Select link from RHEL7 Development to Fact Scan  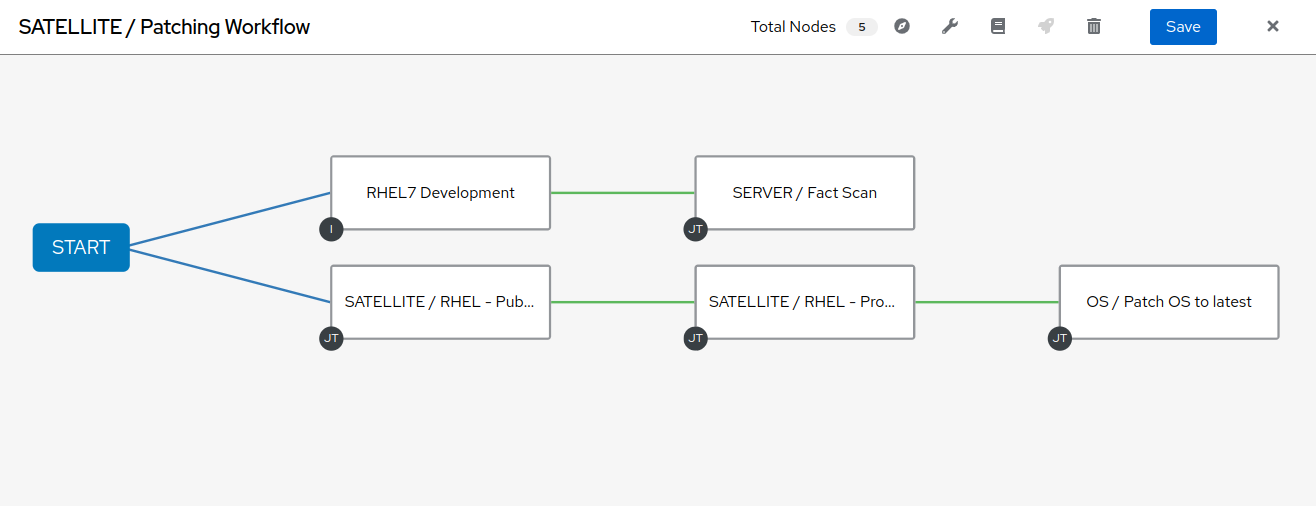623,192
